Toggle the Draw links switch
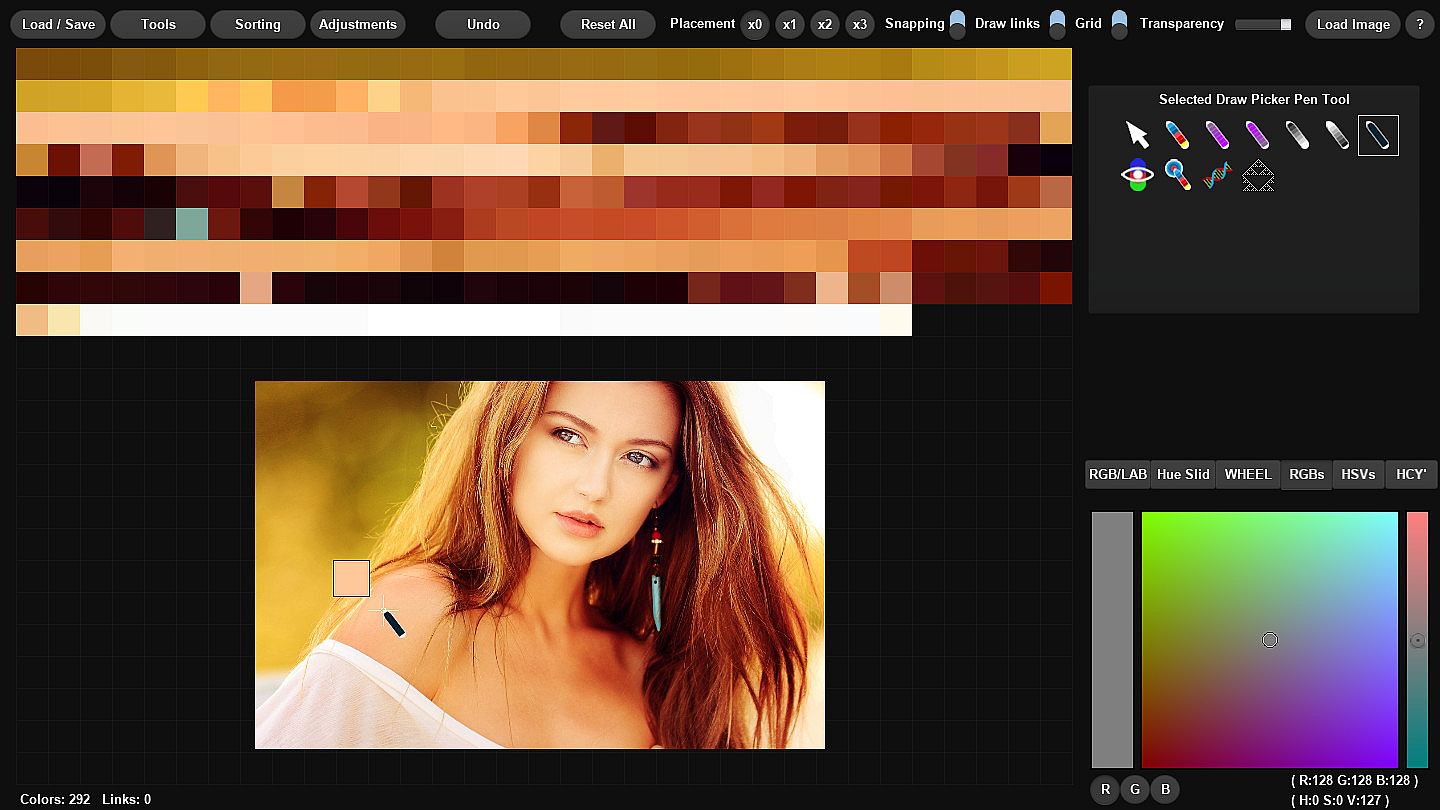The image size is (1440, 810). [x=1057, y=24]
